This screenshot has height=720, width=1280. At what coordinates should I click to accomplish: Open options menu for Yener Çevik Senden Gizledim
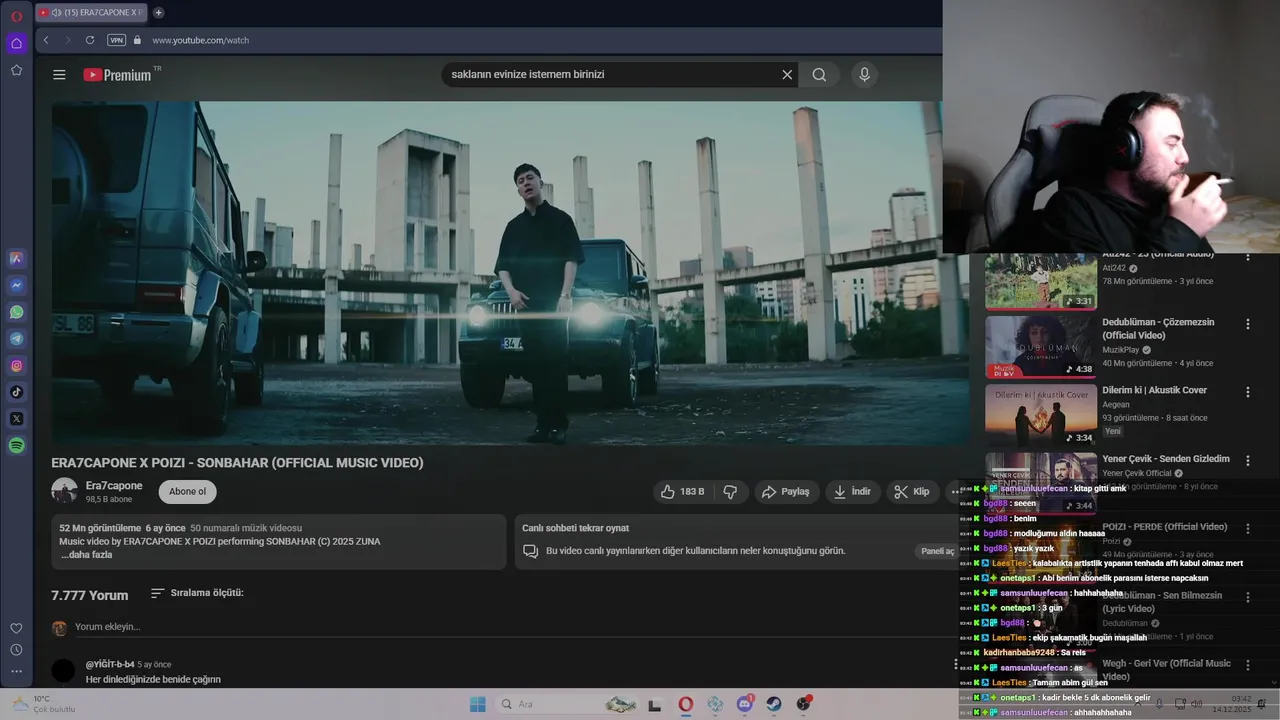coord(1247,460)
